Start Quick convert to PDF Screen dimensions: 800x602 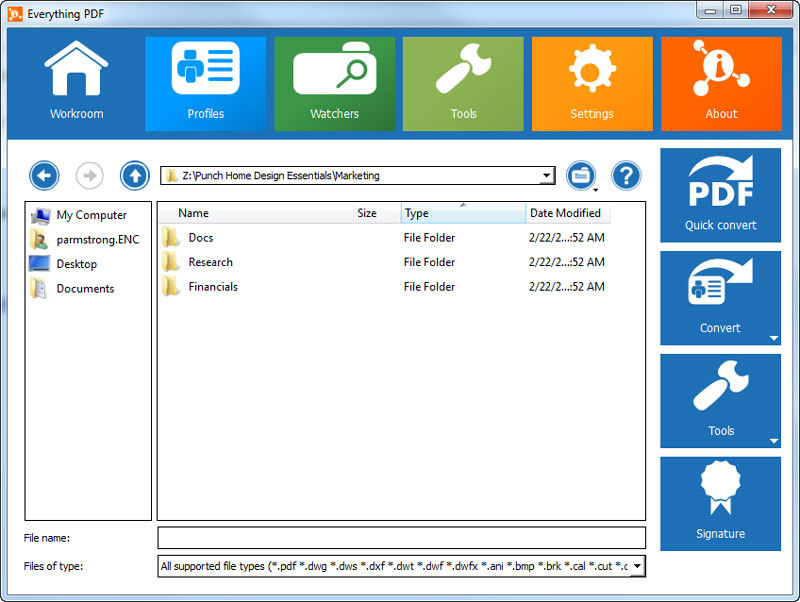tap(720, 195)
